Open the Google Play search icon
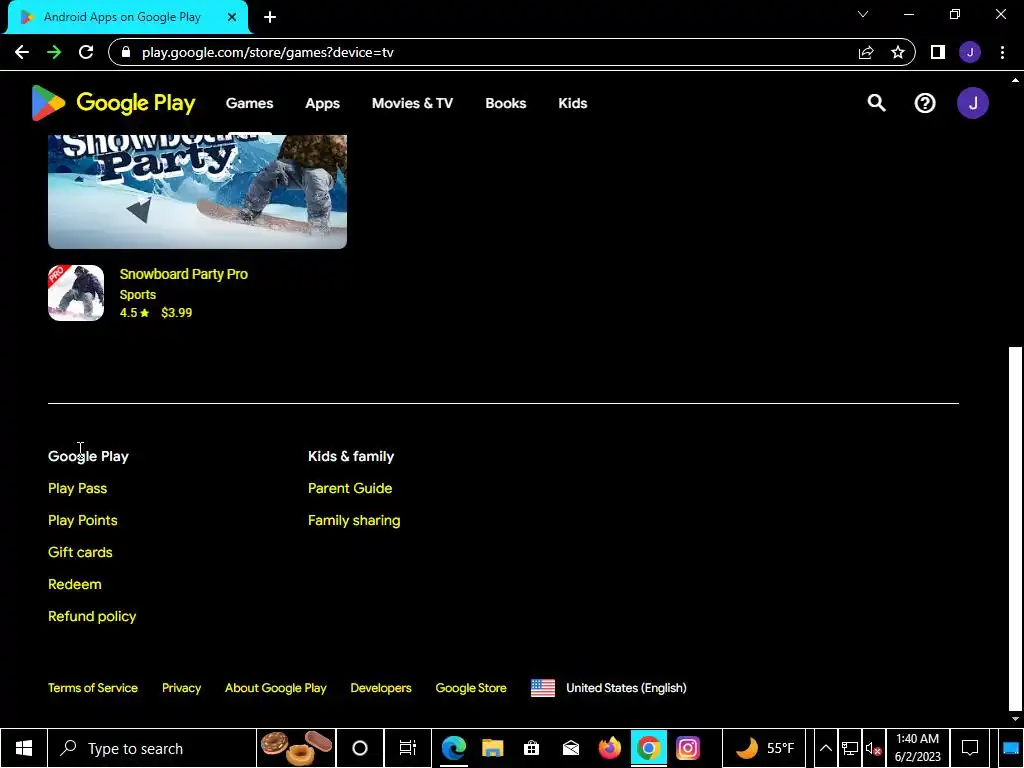Viewport: 1024px width, 768px height. coord(876,103)
